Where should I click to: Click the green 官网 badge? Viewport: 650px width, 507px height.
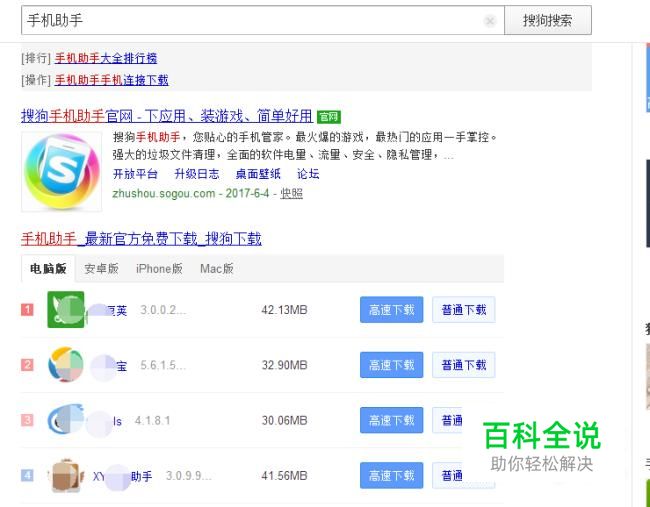point(329,117)
